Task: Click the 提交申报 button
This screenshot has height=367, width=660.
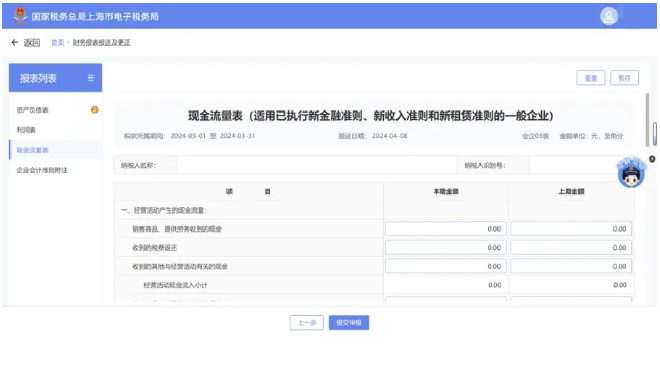Action: tap(349, 323)
